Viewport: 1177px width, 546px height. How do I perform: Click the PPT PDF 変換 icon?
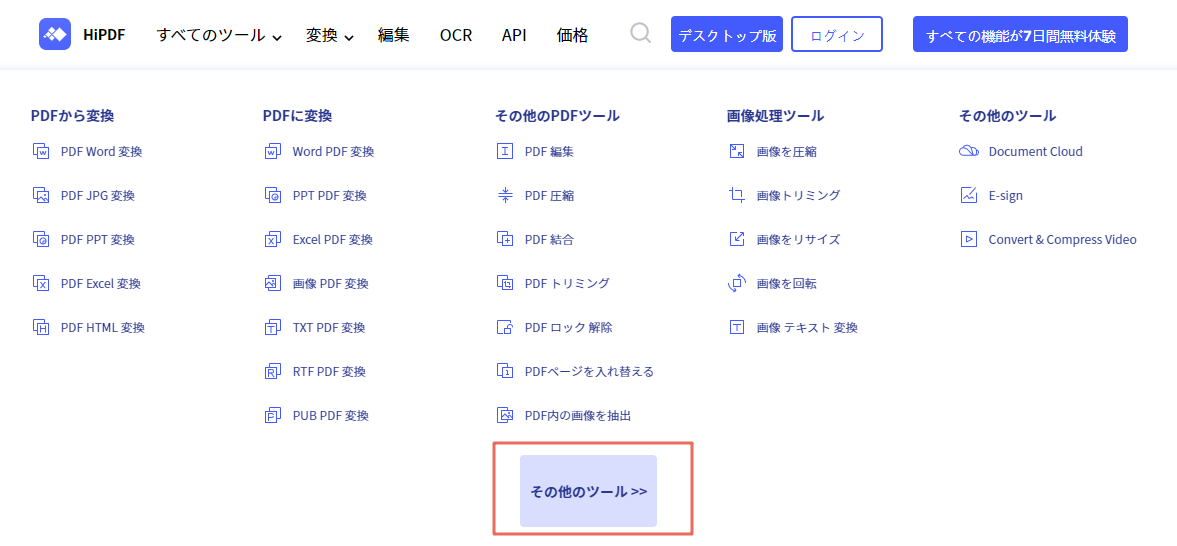pyautogui.click(x=272, y=195)
